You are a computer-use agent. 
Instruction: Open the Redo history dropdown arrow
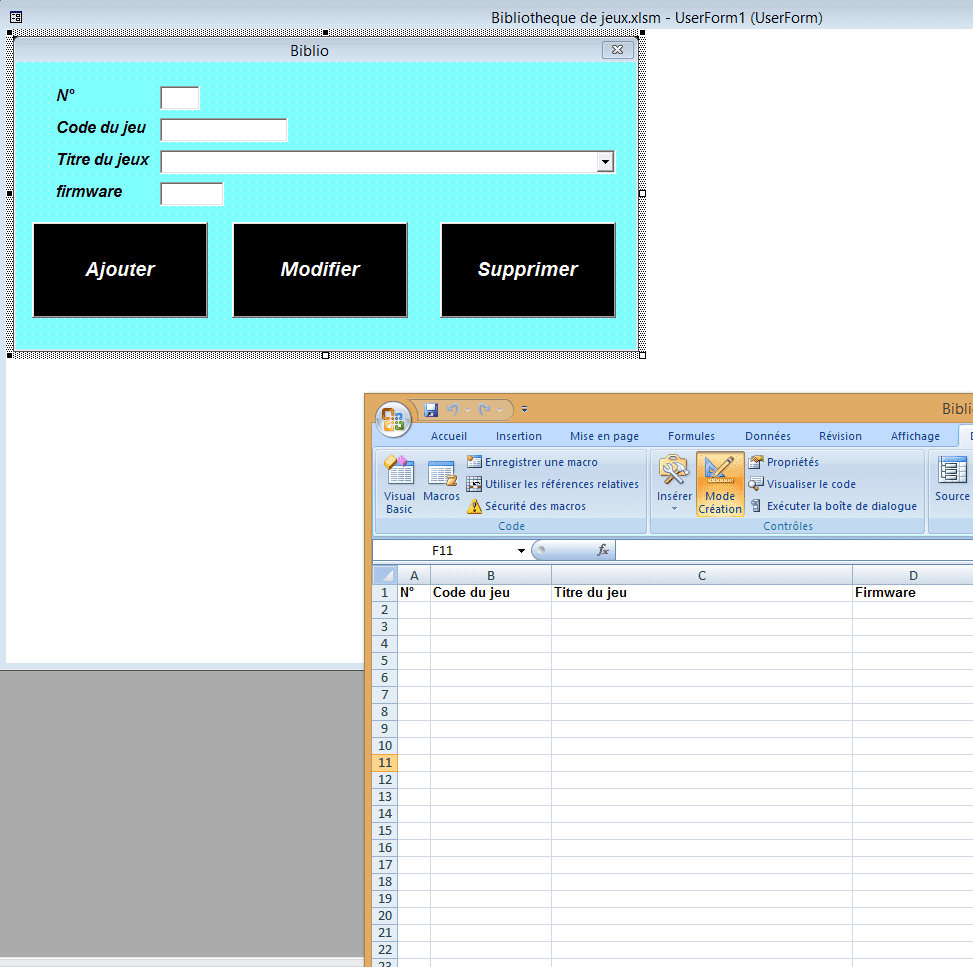500,410
